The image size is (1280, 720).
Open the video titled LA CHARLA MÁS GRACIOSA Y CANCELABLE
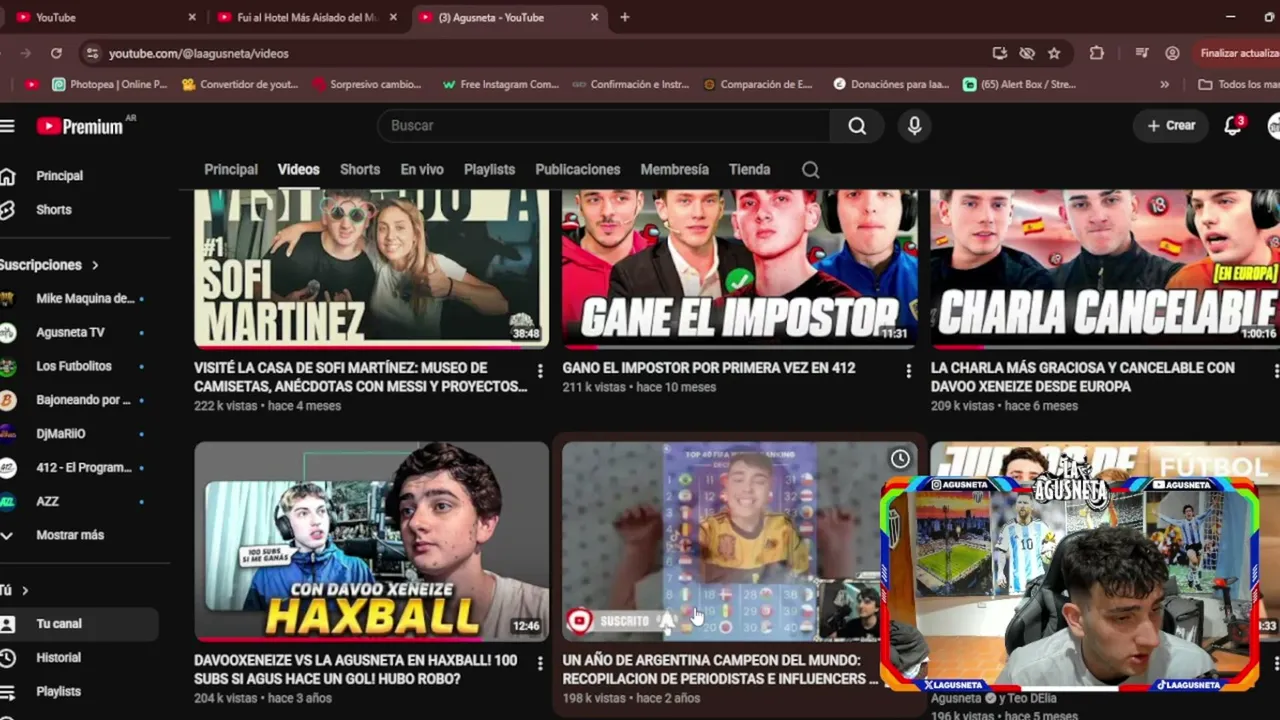point(1083,377)
